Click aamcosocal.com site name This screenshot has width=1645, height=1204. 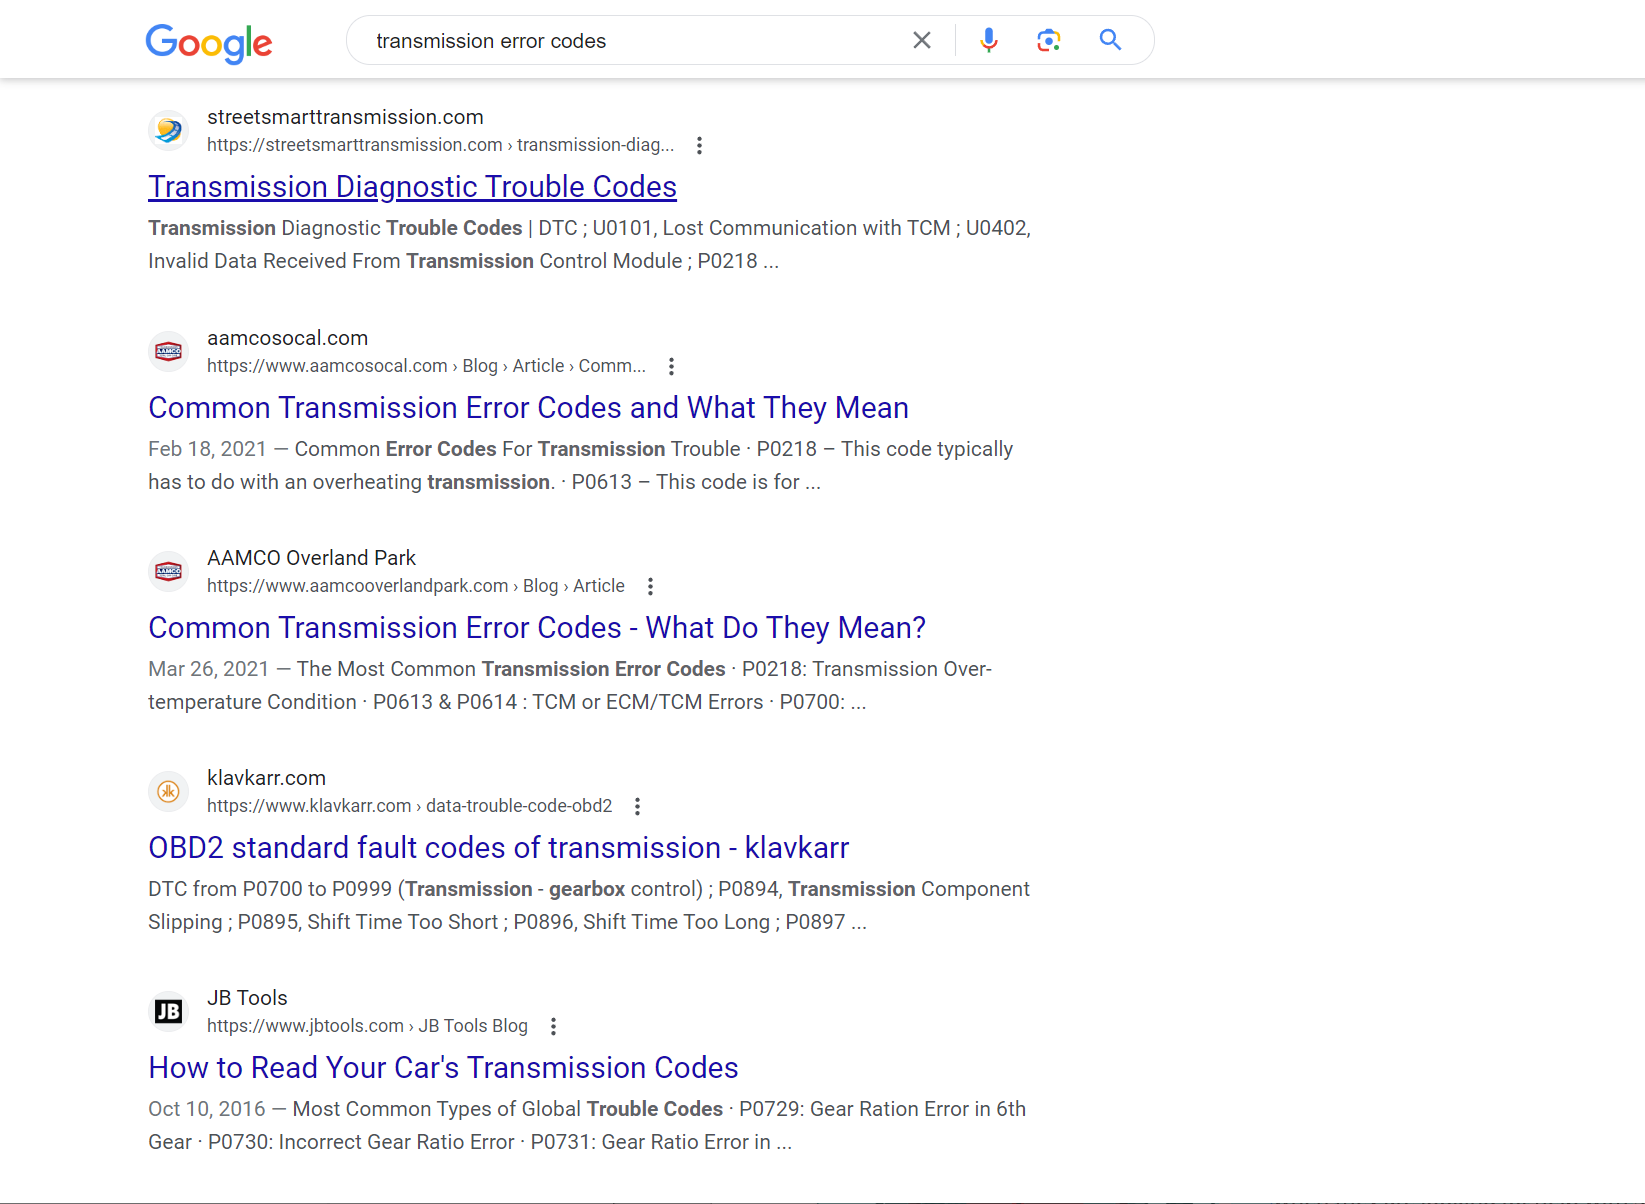coord(287,338)
